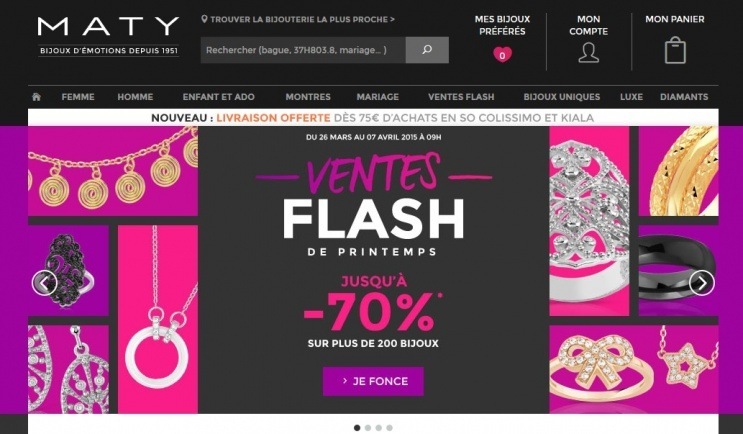Screen dimensions: 743x434
Task: Open favorites via the pink heart icon
Action: [502, 54]
